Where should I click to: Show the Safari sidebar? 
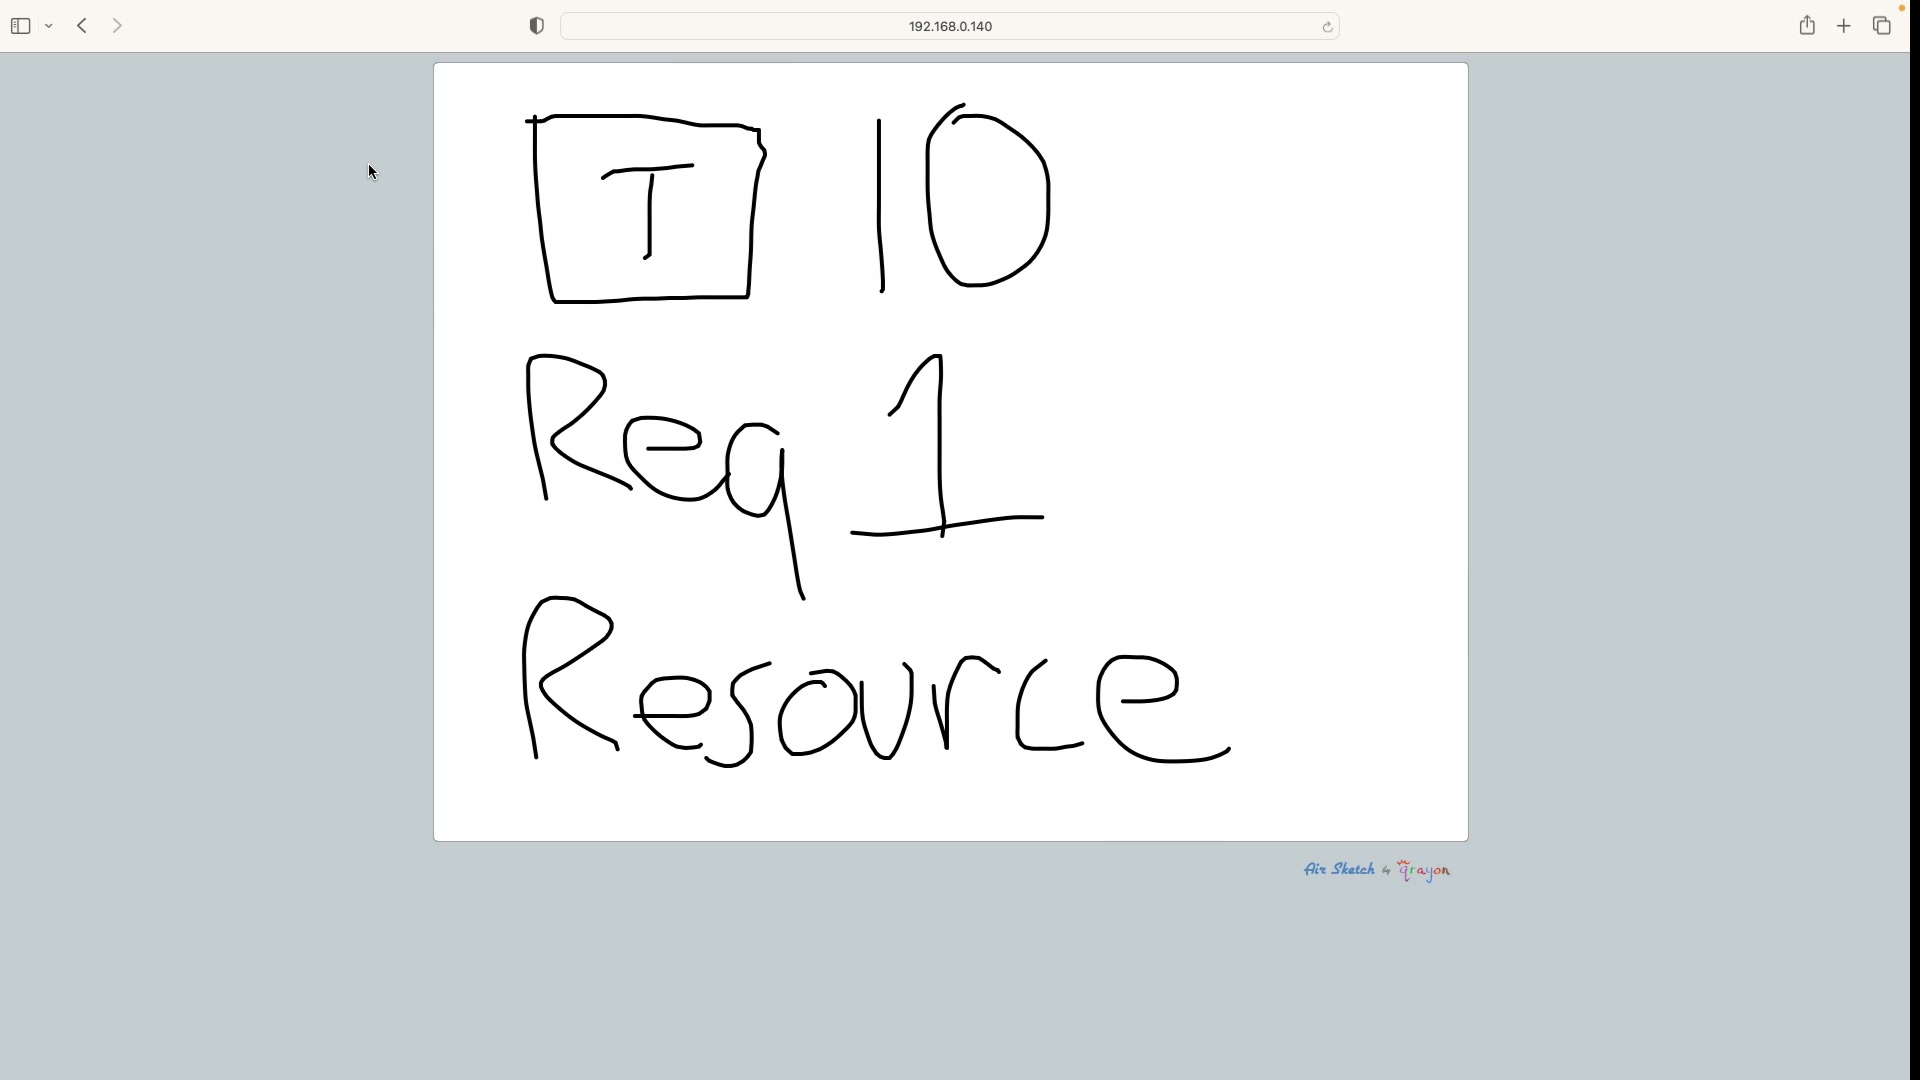(x=20, y=26)
